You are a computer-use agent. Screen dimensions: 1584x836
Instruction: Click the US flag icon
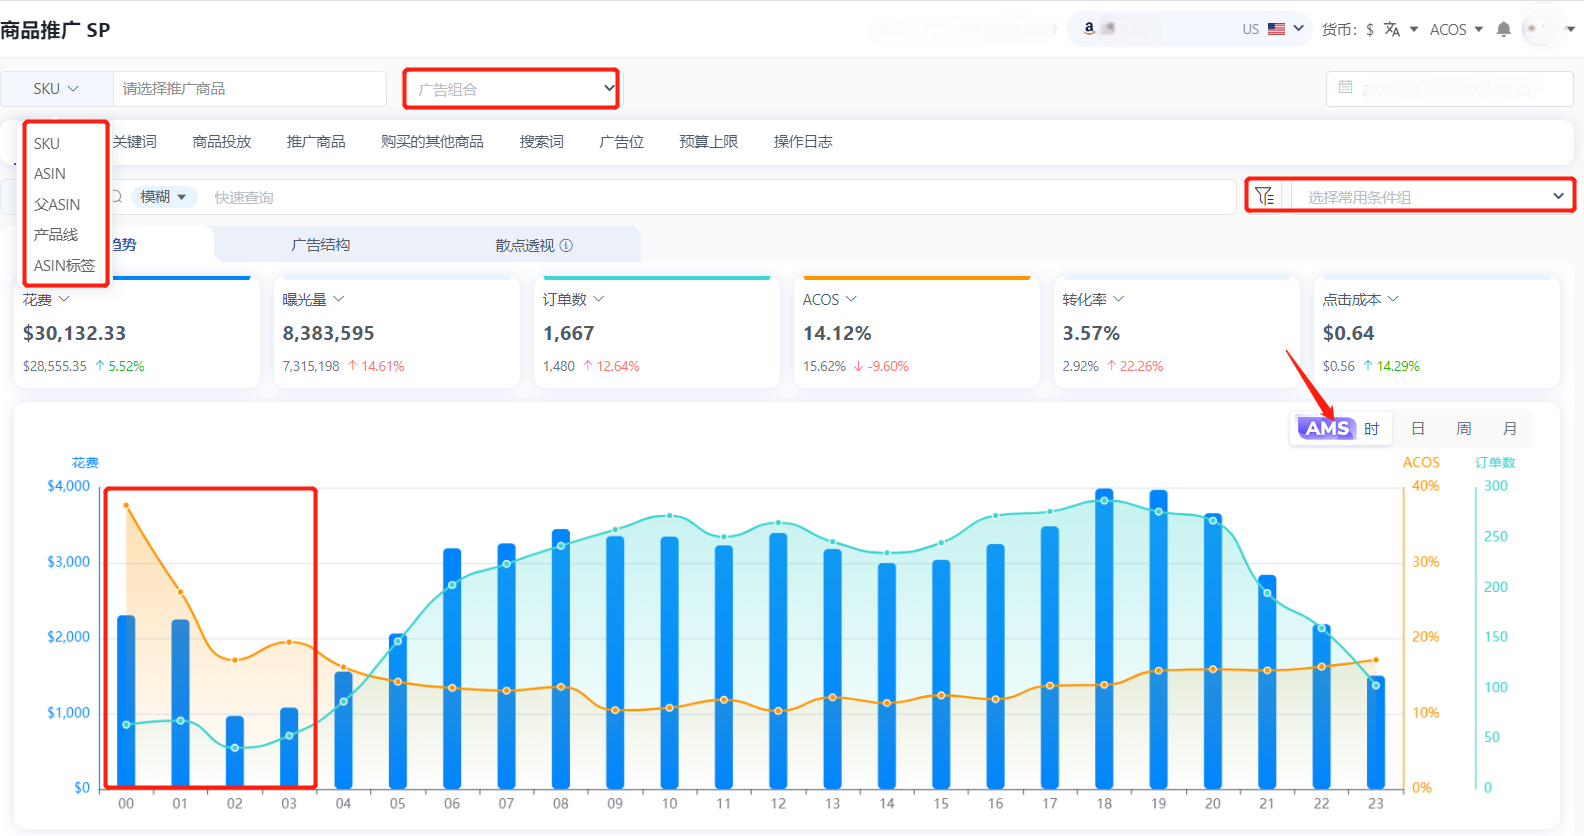coord(1276,29)
